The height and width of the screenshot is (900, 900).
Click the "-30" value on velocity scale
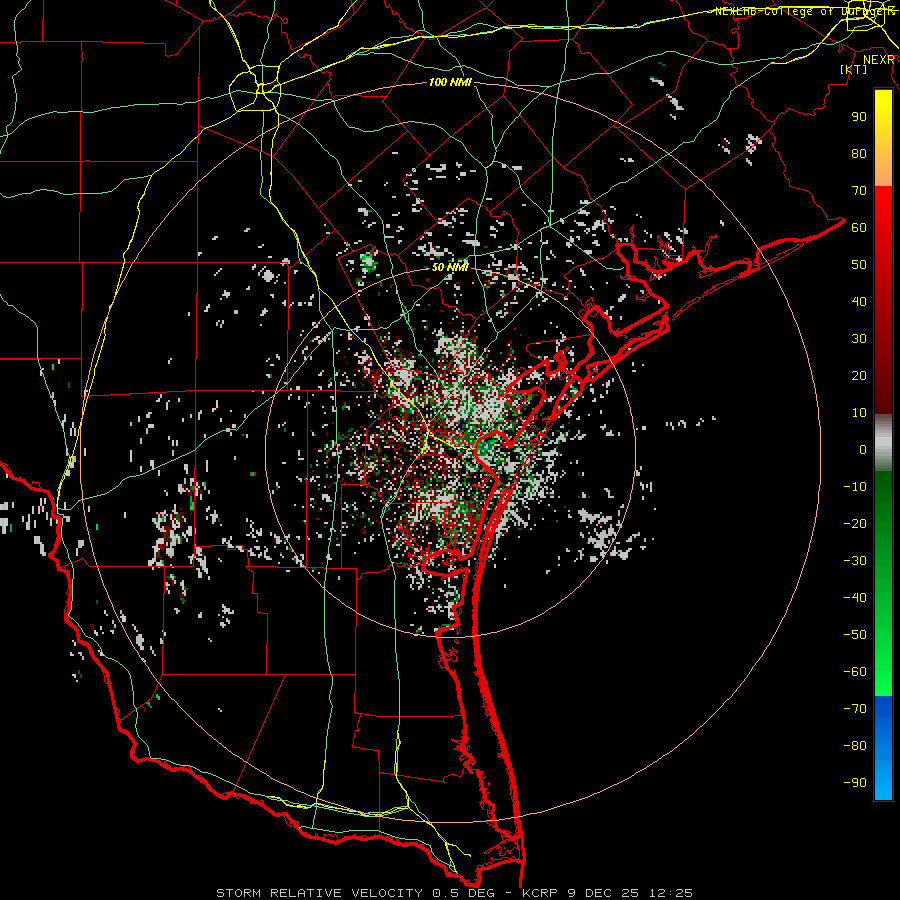855,561
